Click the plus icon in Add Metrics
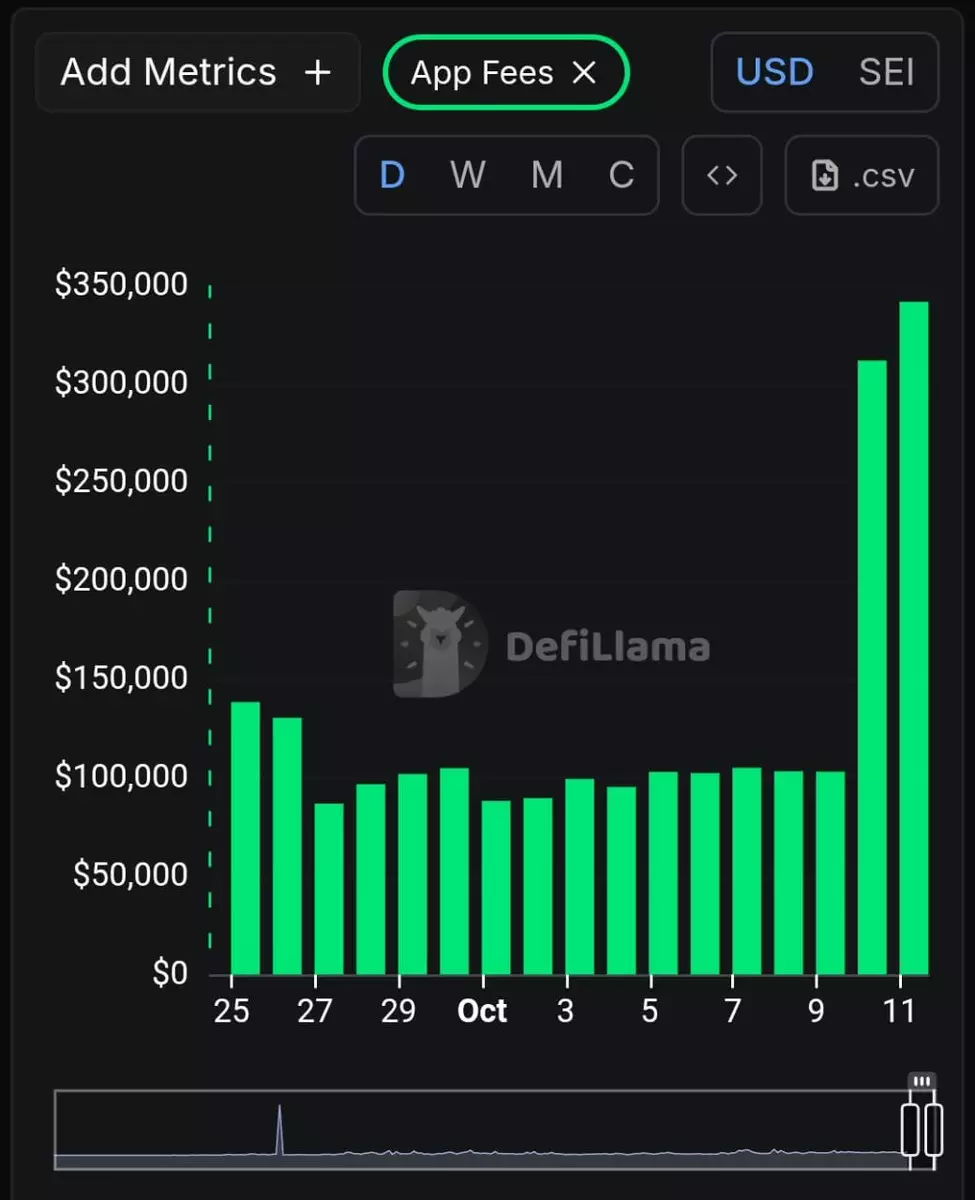975x1200 pixels. tap(317, 73)
